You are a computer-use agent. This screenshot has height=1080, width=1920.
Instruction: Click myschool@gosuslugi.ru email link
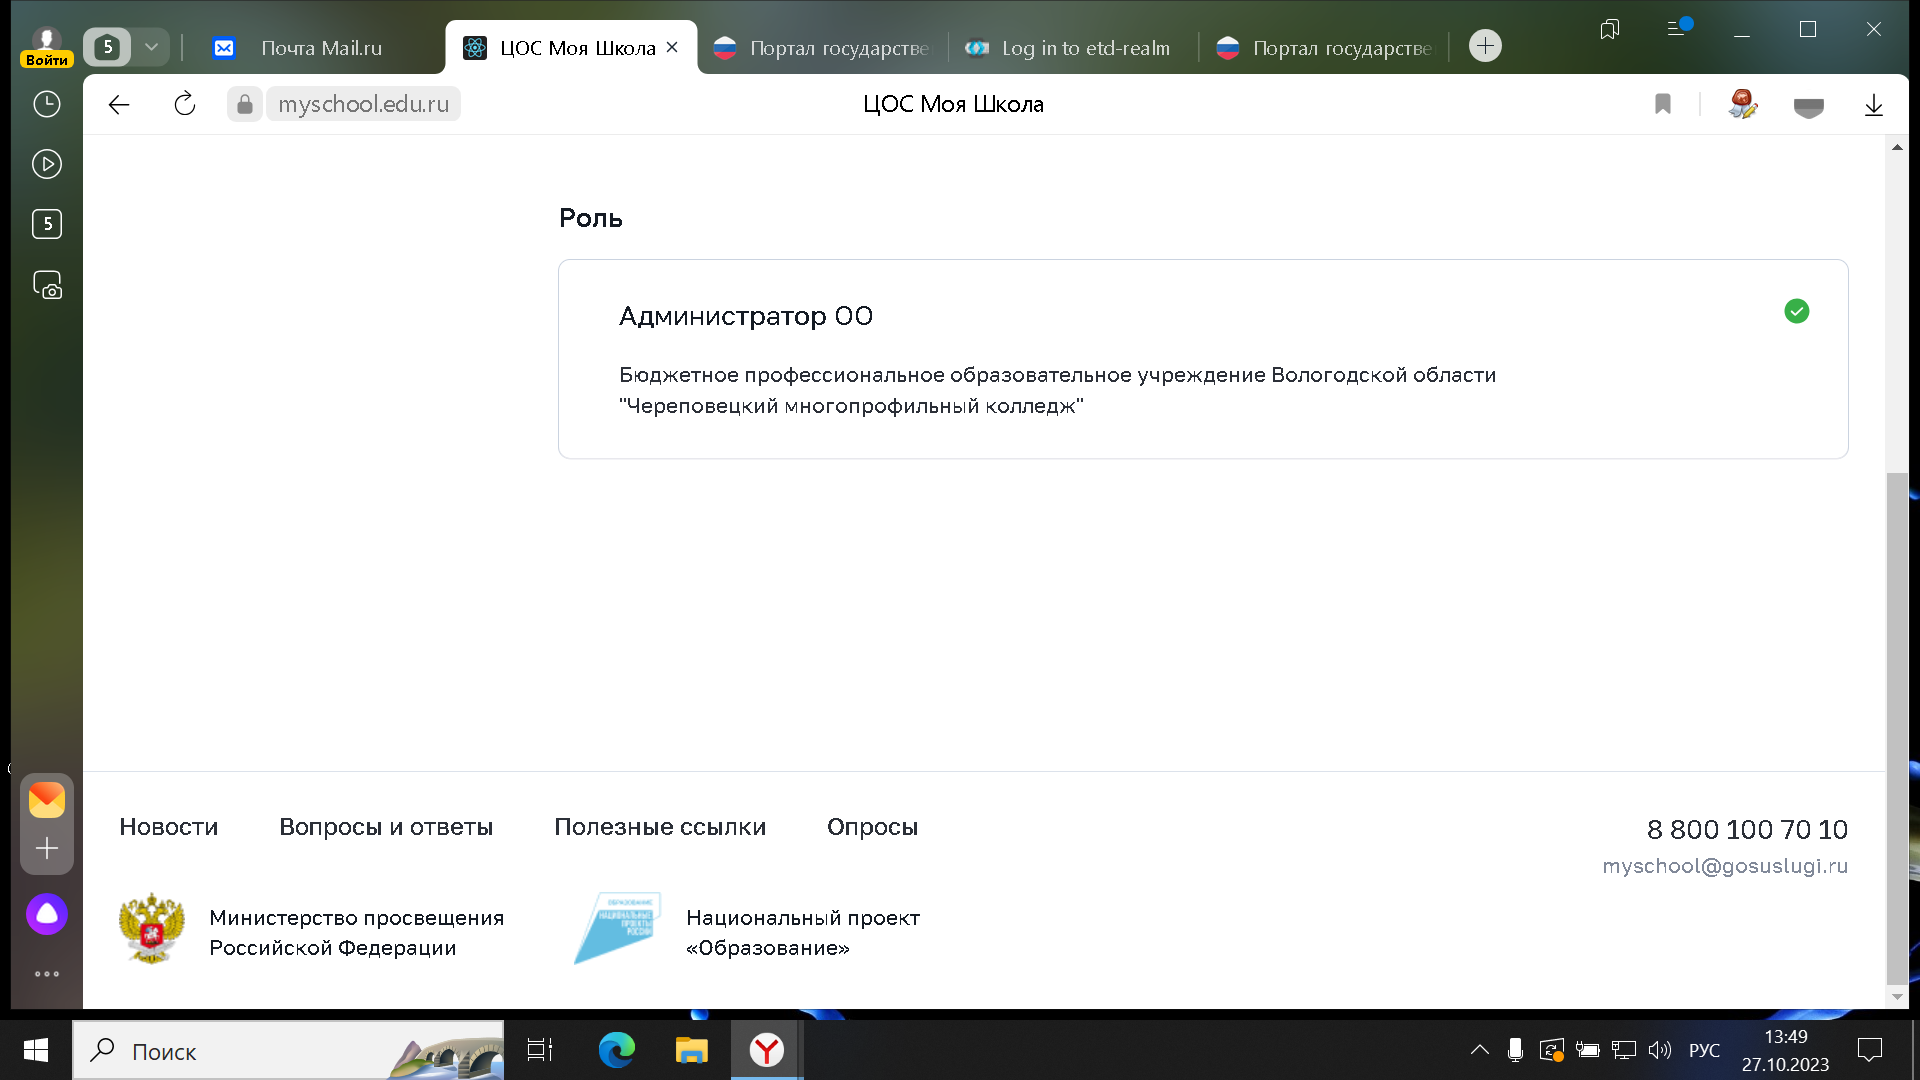click(x=1724, y=866)
